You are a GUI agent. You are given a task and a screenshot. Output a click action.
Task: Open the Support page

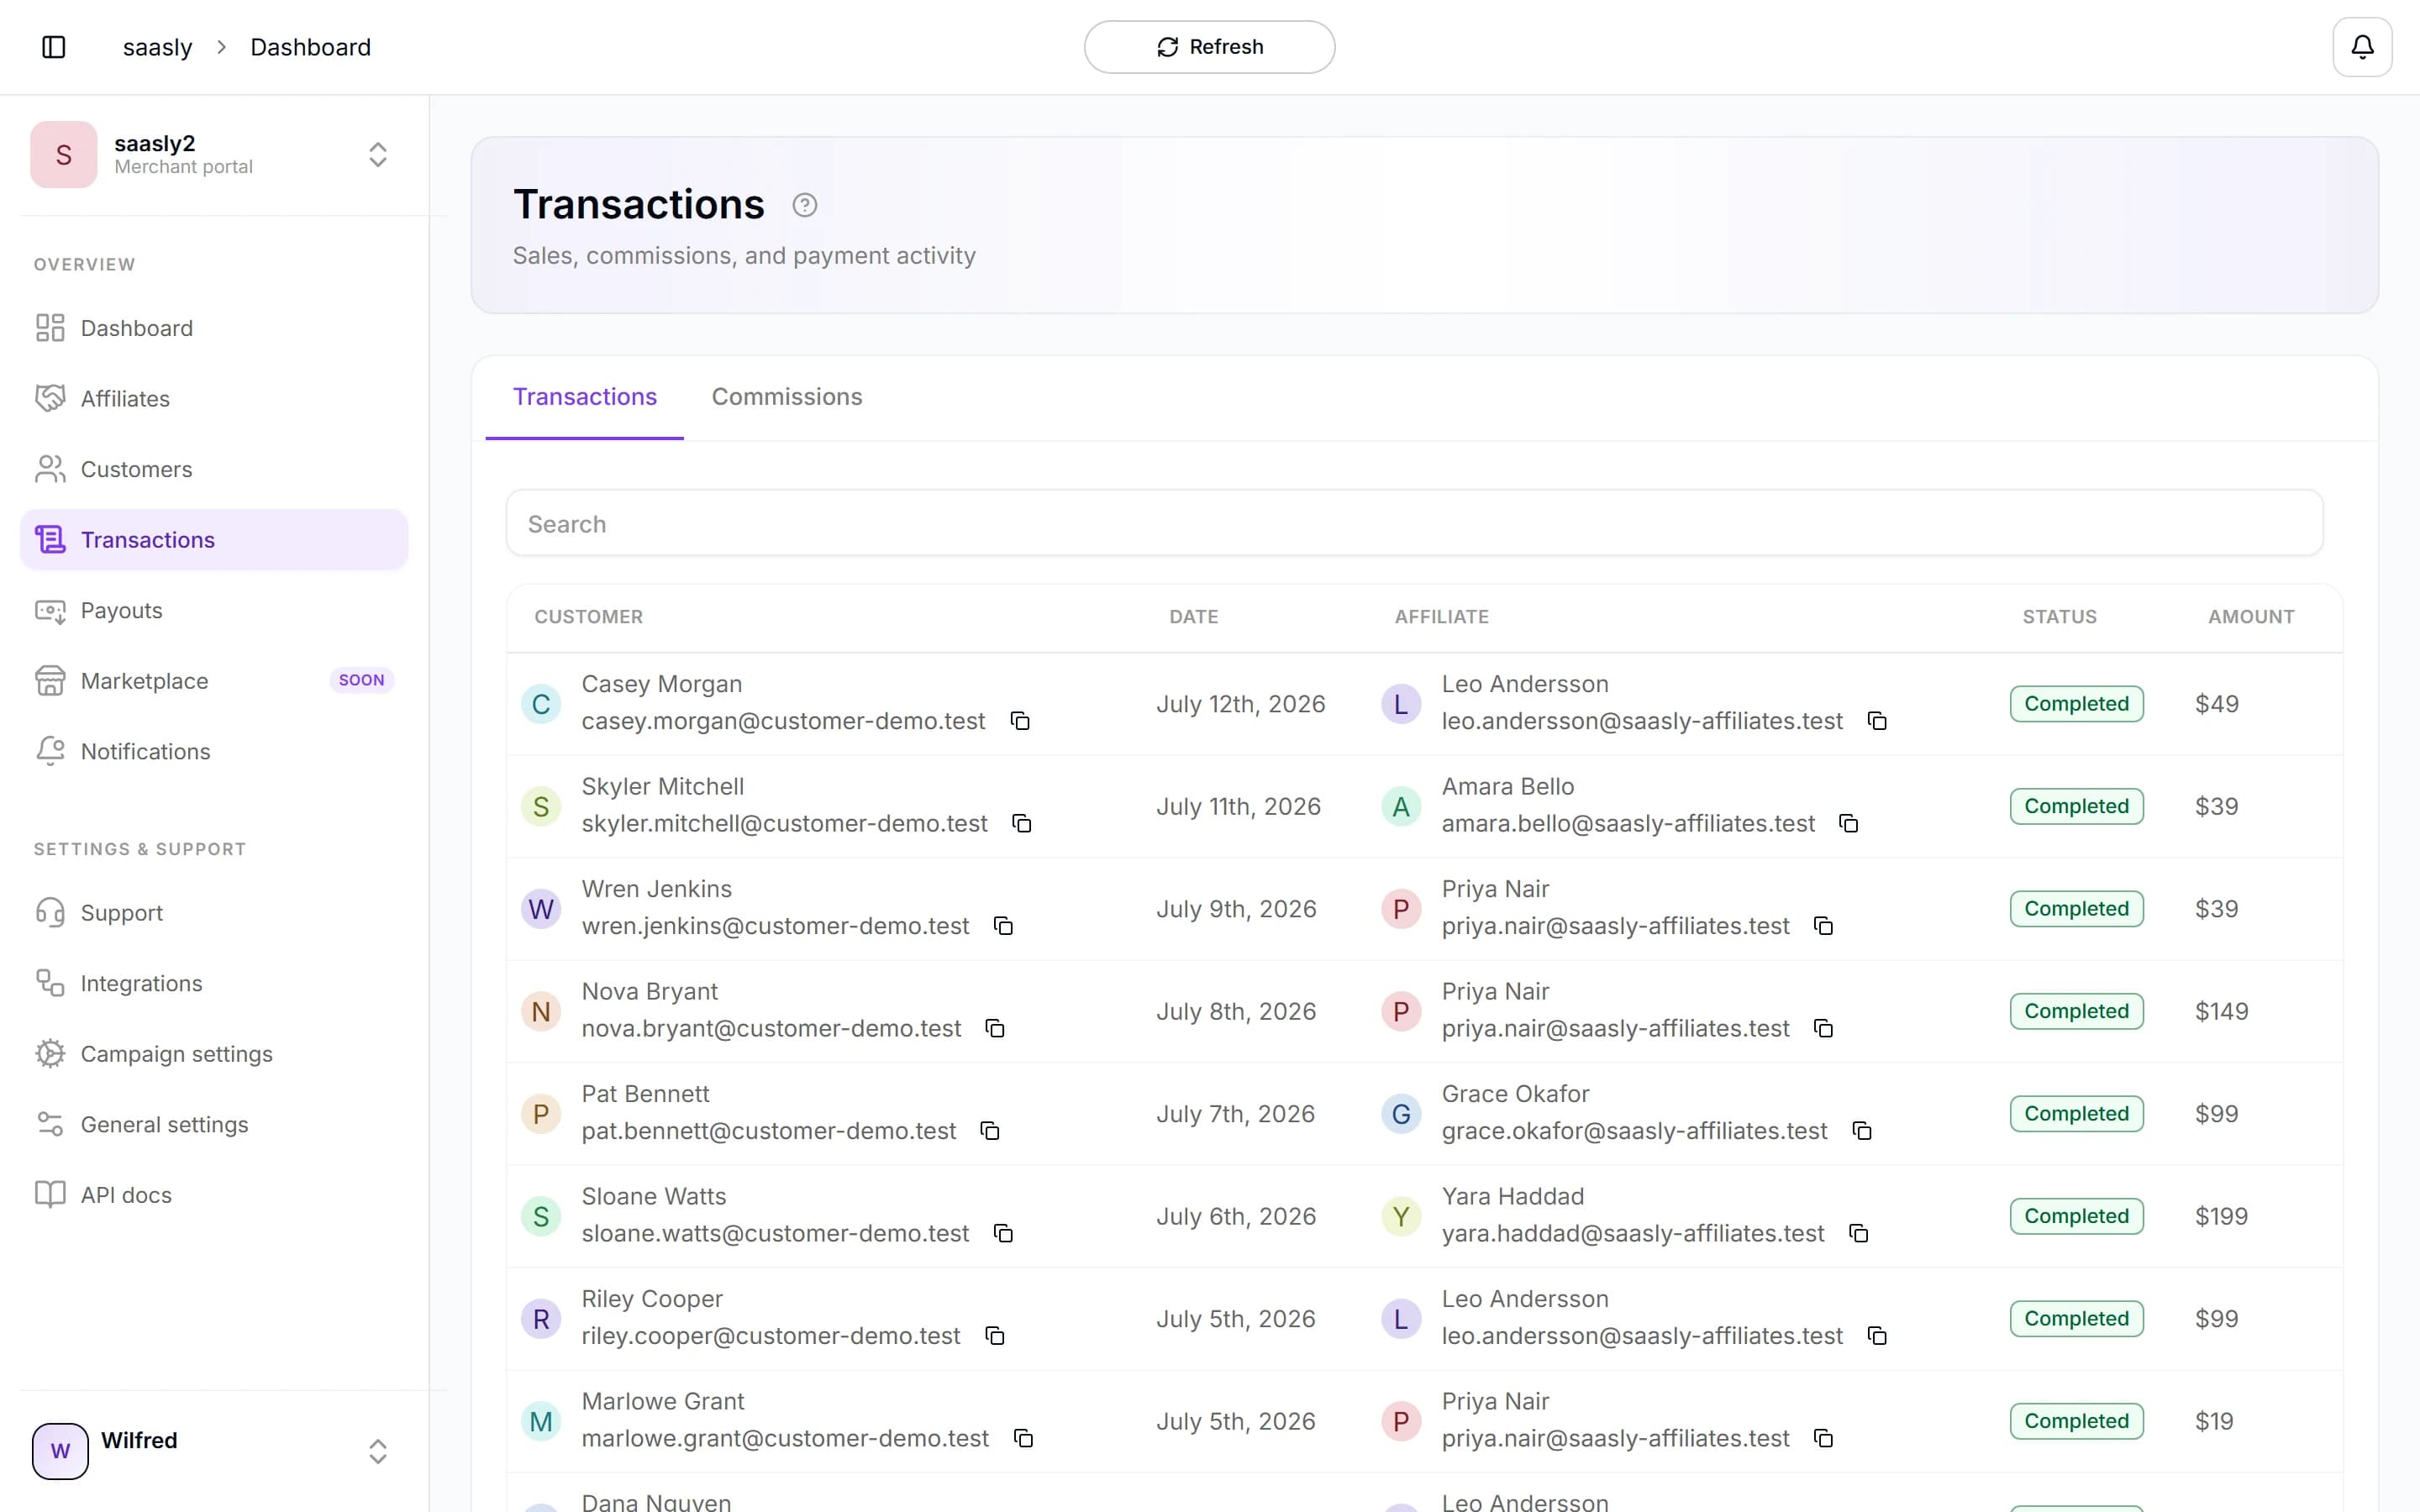coord(214,913)
